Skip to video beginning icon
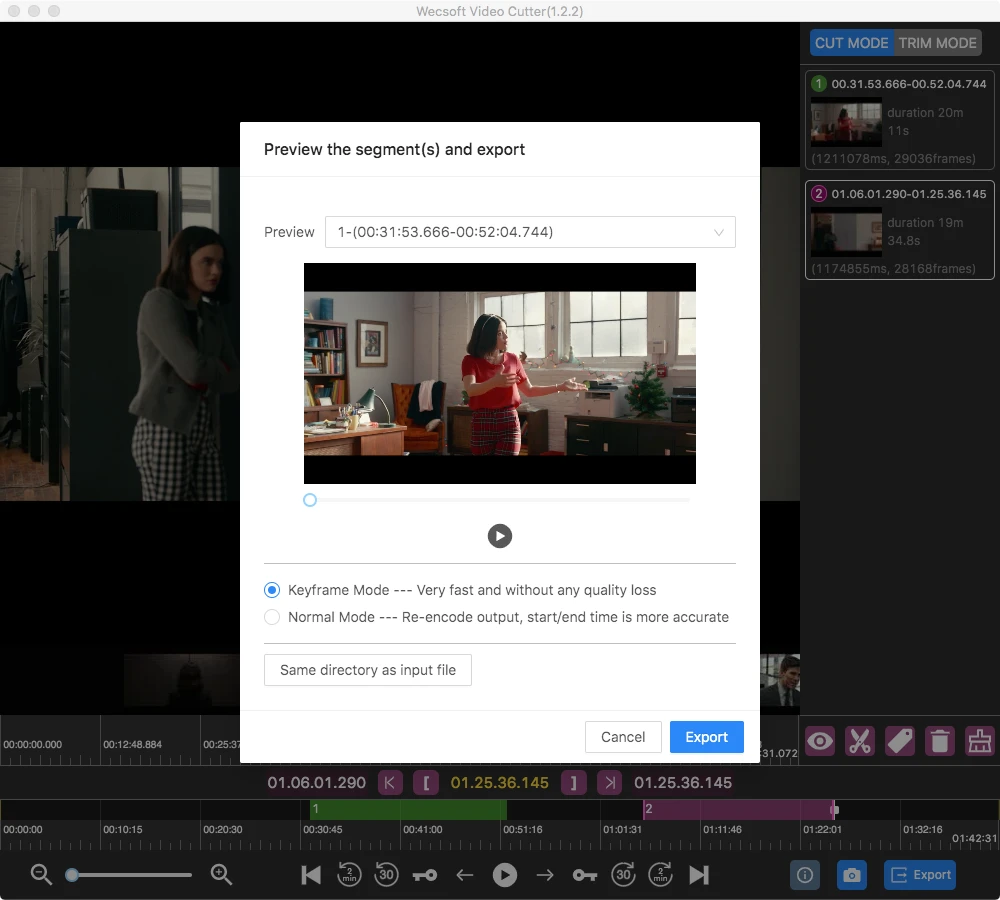 (311, 875)
